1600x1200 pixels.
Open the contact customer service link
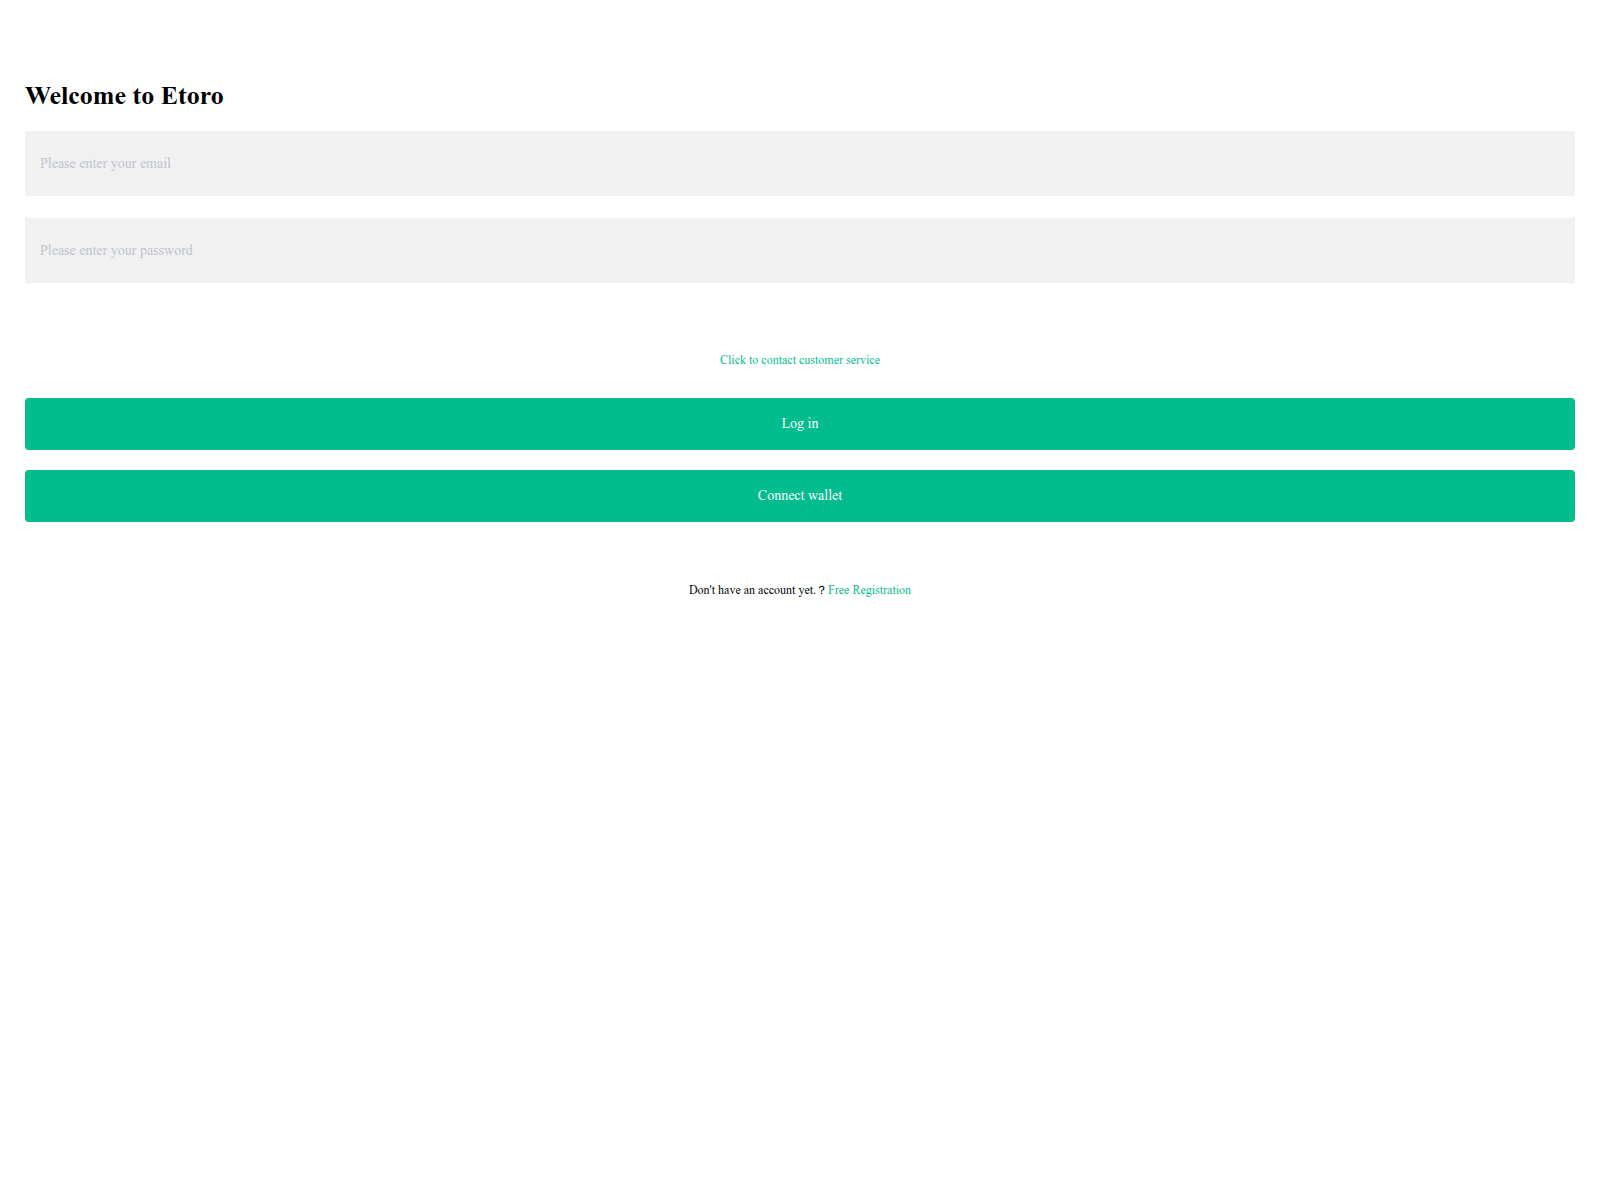click(800, 360)
